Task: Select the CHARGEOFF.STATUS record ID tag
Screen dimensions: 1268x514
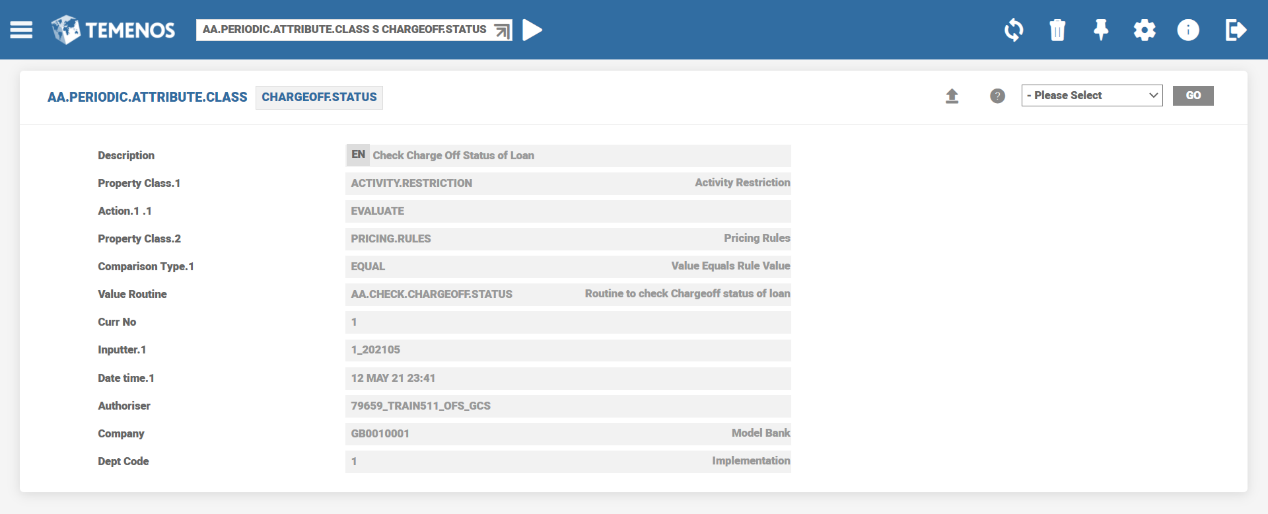Action: [319, 97]
